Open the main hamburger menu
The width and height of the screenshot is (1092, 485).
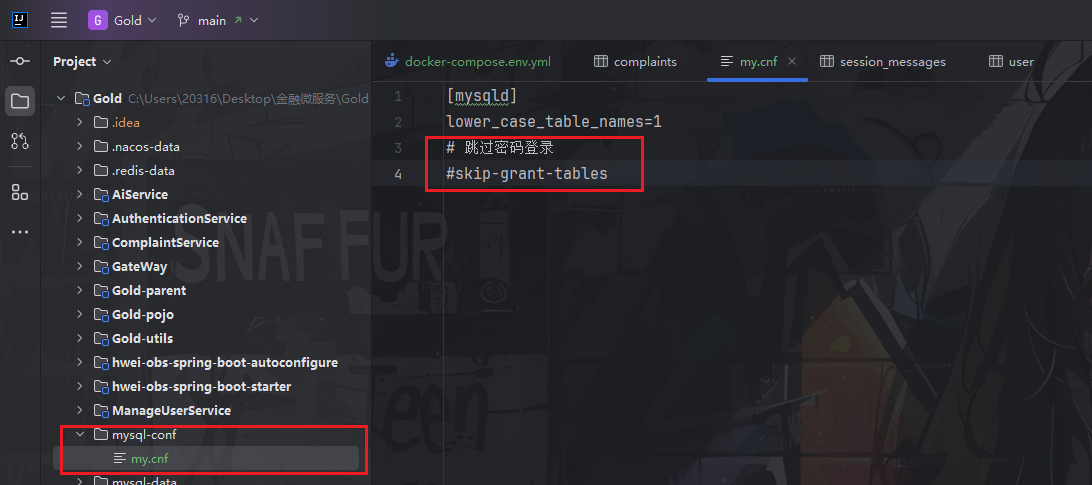point(59,20)
